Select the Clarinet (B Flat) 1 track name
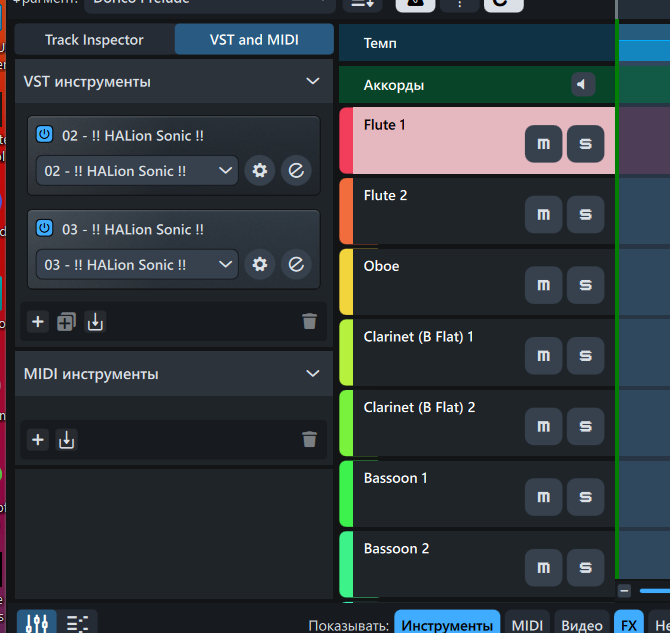The image size is (670, 633). click(418, 337)
